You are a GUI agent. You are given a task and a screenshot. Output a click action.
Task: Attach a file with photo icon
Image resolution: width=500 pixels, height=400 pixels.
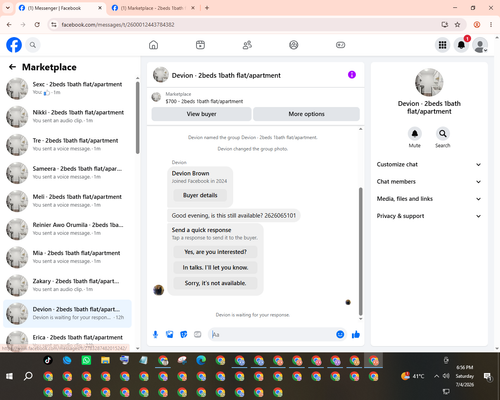pyautogui.click(x=170, y=334)
